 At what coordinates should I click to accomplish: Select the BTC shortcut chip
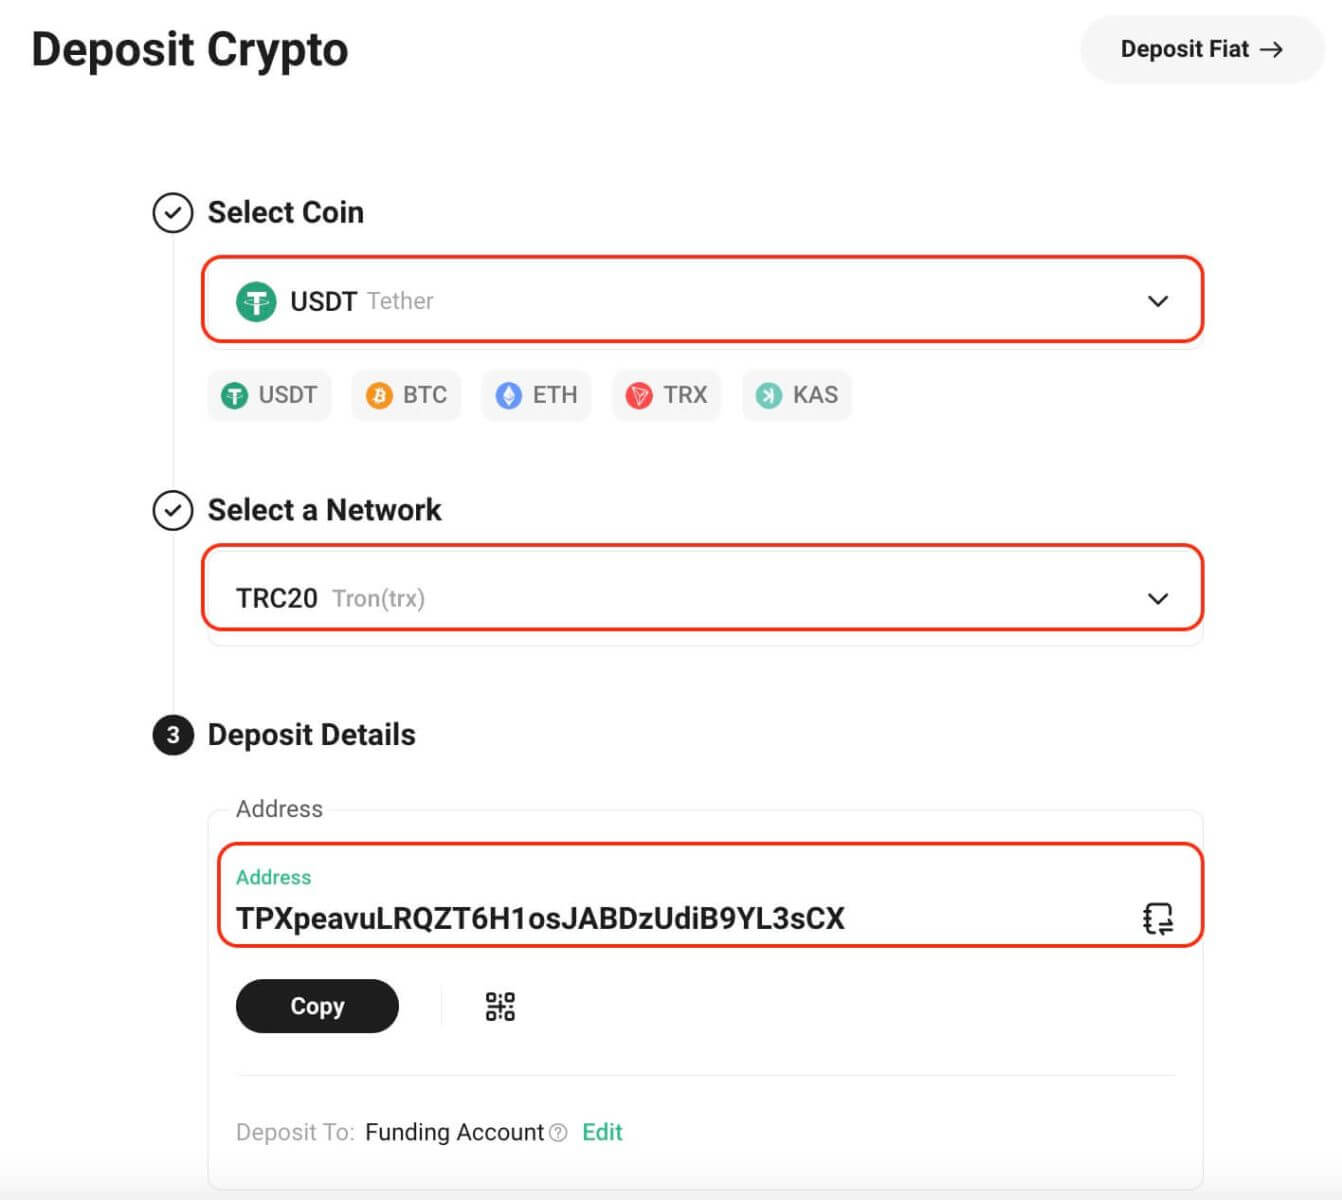click(406, 395)
